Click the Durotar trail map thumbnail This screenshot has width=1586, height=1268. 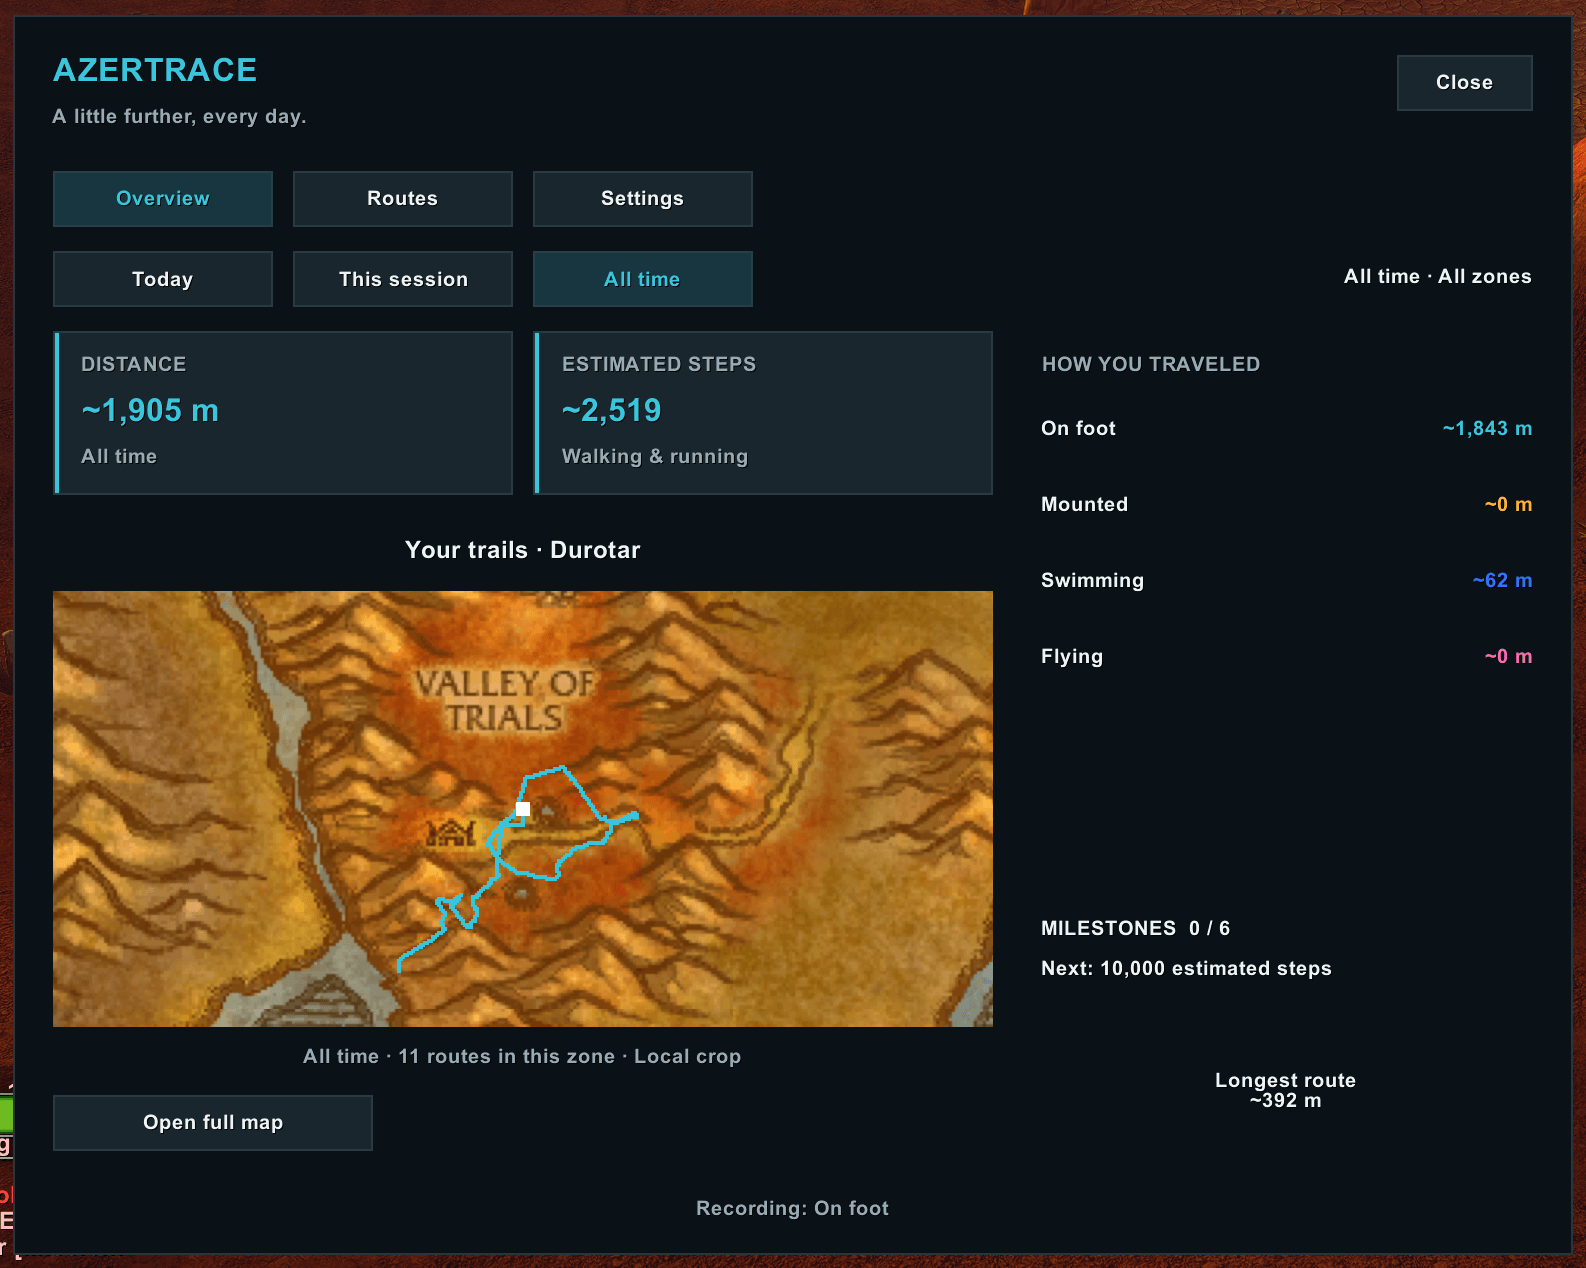click(x=523, y=809)
